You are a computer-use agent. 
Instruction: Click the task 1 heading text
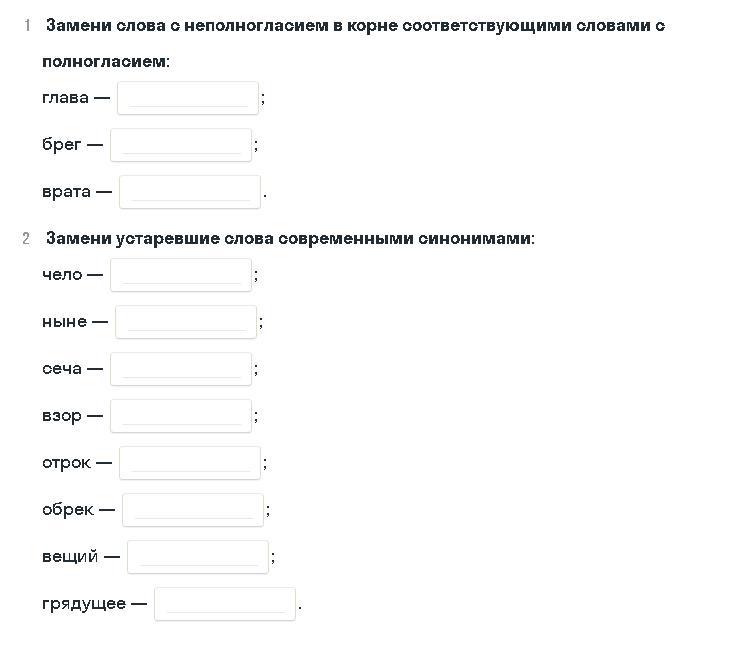(353, 43)
